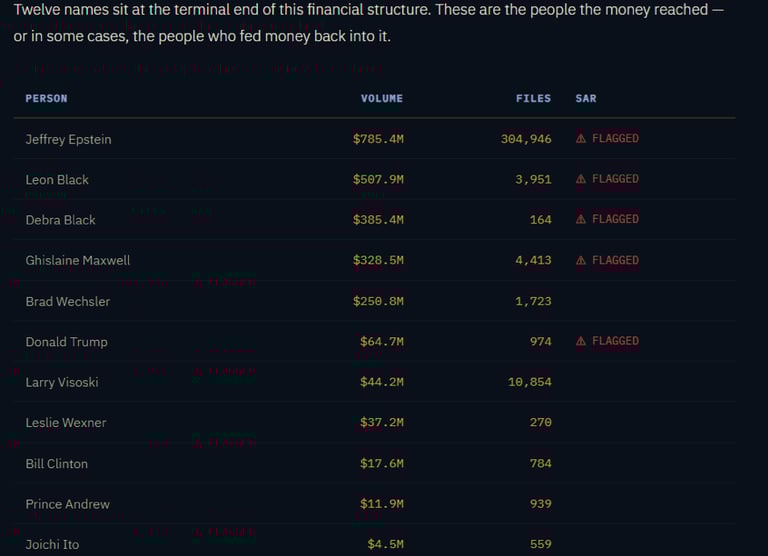Screen dimensions: 768x556
Task: Click on the Joichi Ito name
Action: tap(52, 545)
